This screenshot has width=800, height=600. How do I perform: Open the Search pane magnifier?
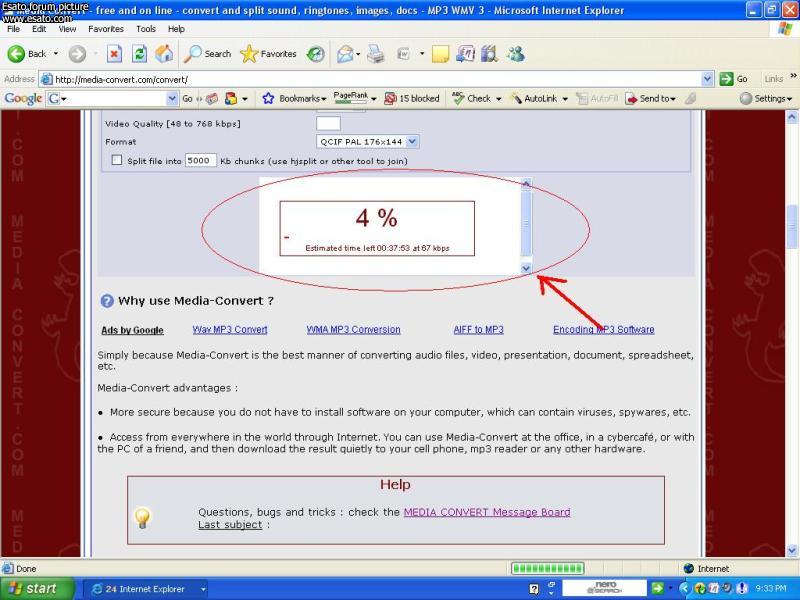tap(207, 54)
